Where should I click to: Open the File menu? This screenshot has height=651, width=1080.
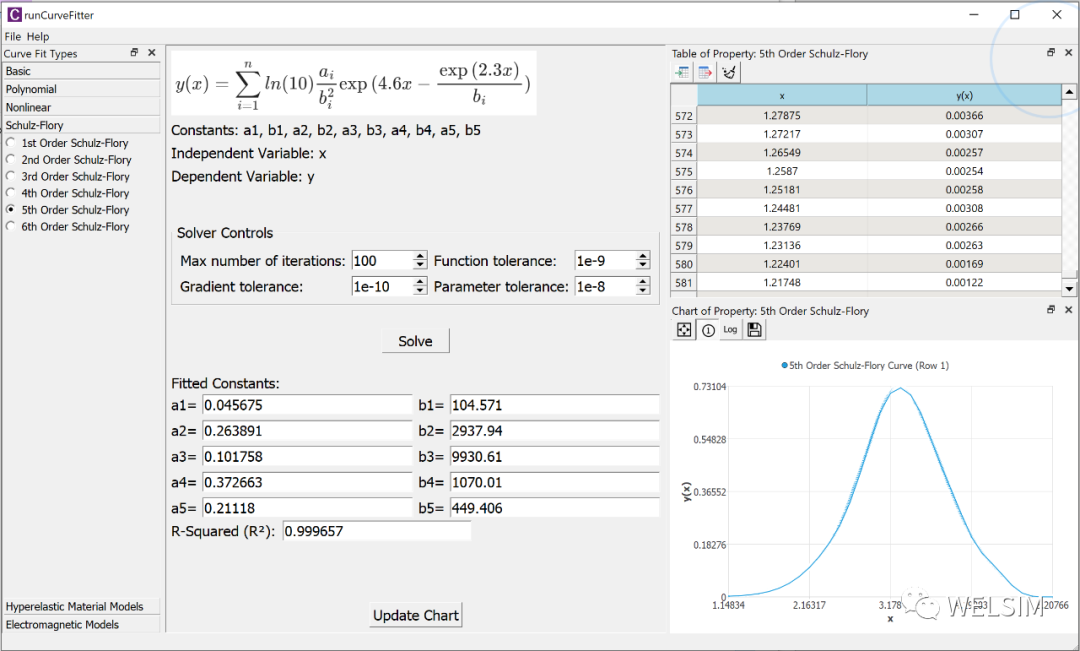coord(12,37)
